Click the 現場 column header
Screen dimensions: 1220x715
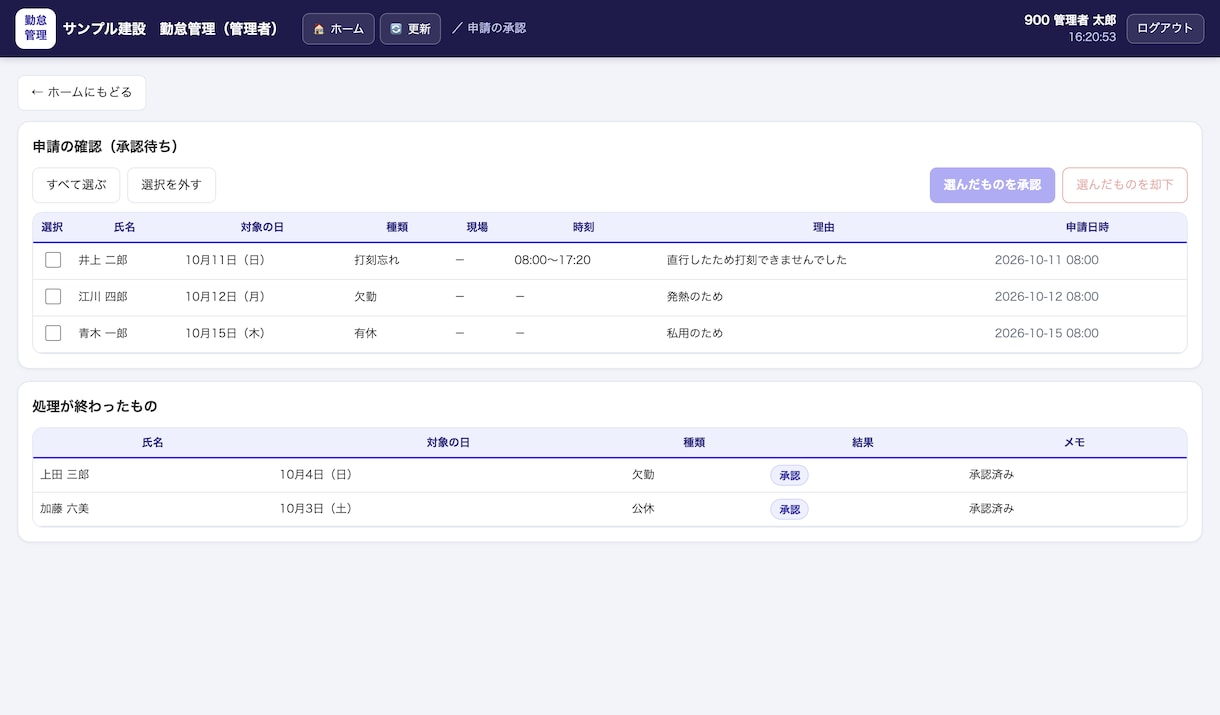[477, 227]
